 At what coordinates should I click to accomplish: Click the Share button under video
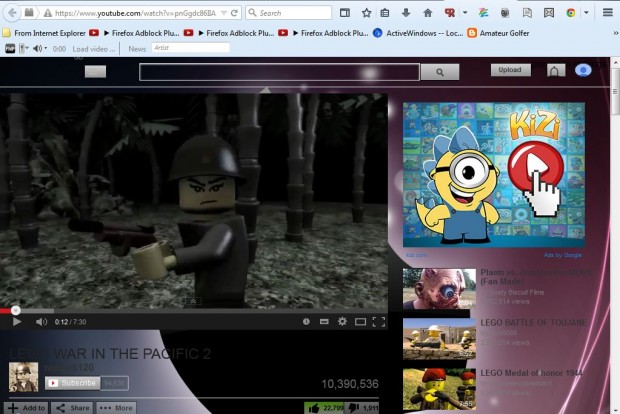[x=72, y=408]
